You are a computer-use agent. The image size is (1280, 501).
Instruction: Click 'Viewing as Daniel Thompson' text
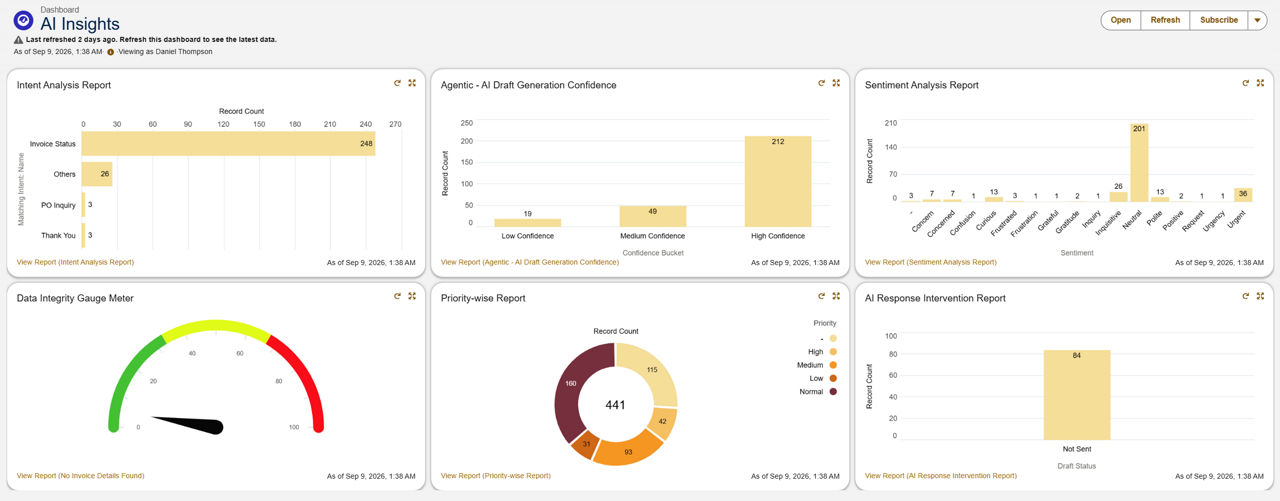[165, 51]
